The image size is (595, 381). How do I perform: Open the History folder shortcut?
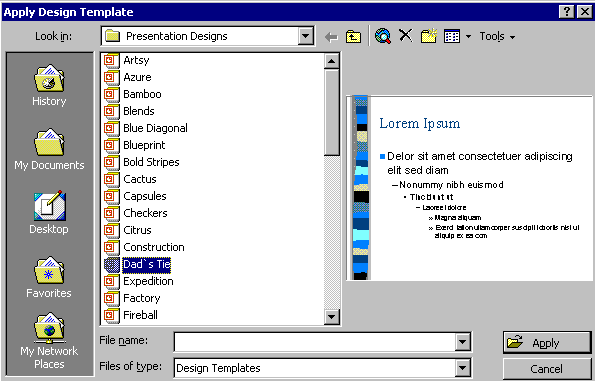(49, 85)
